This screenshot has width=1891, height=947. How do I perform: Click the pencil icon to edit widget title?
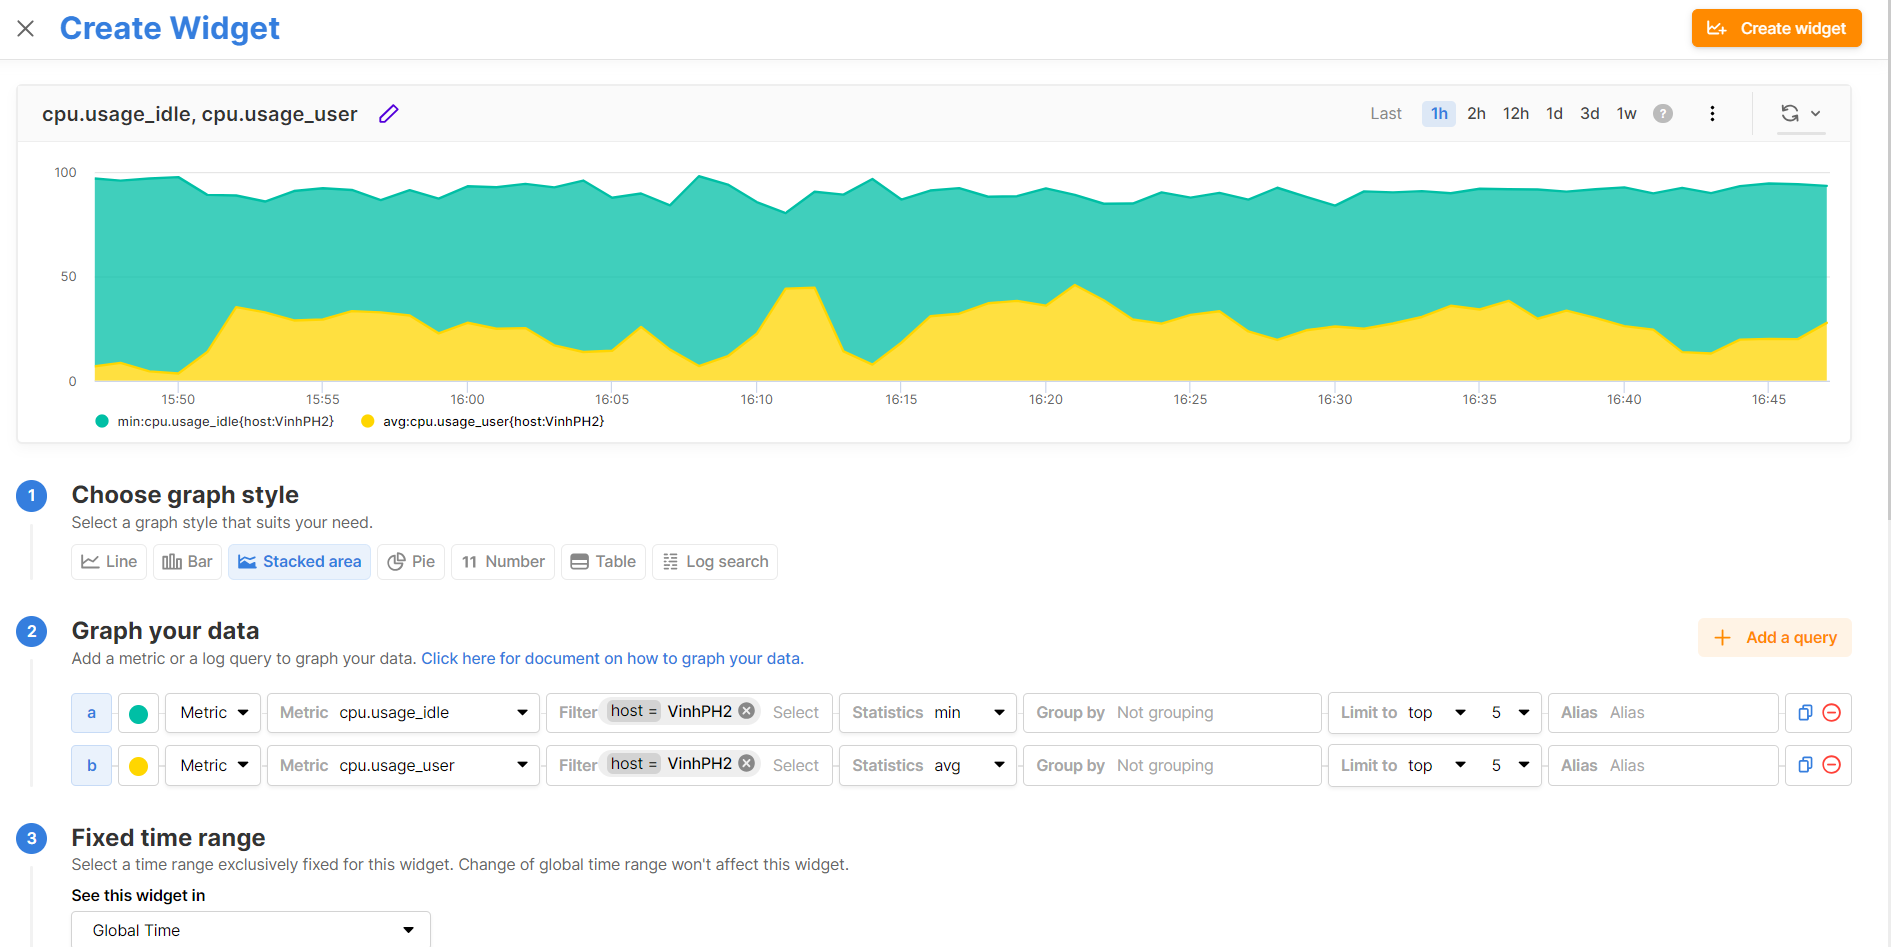388,114
